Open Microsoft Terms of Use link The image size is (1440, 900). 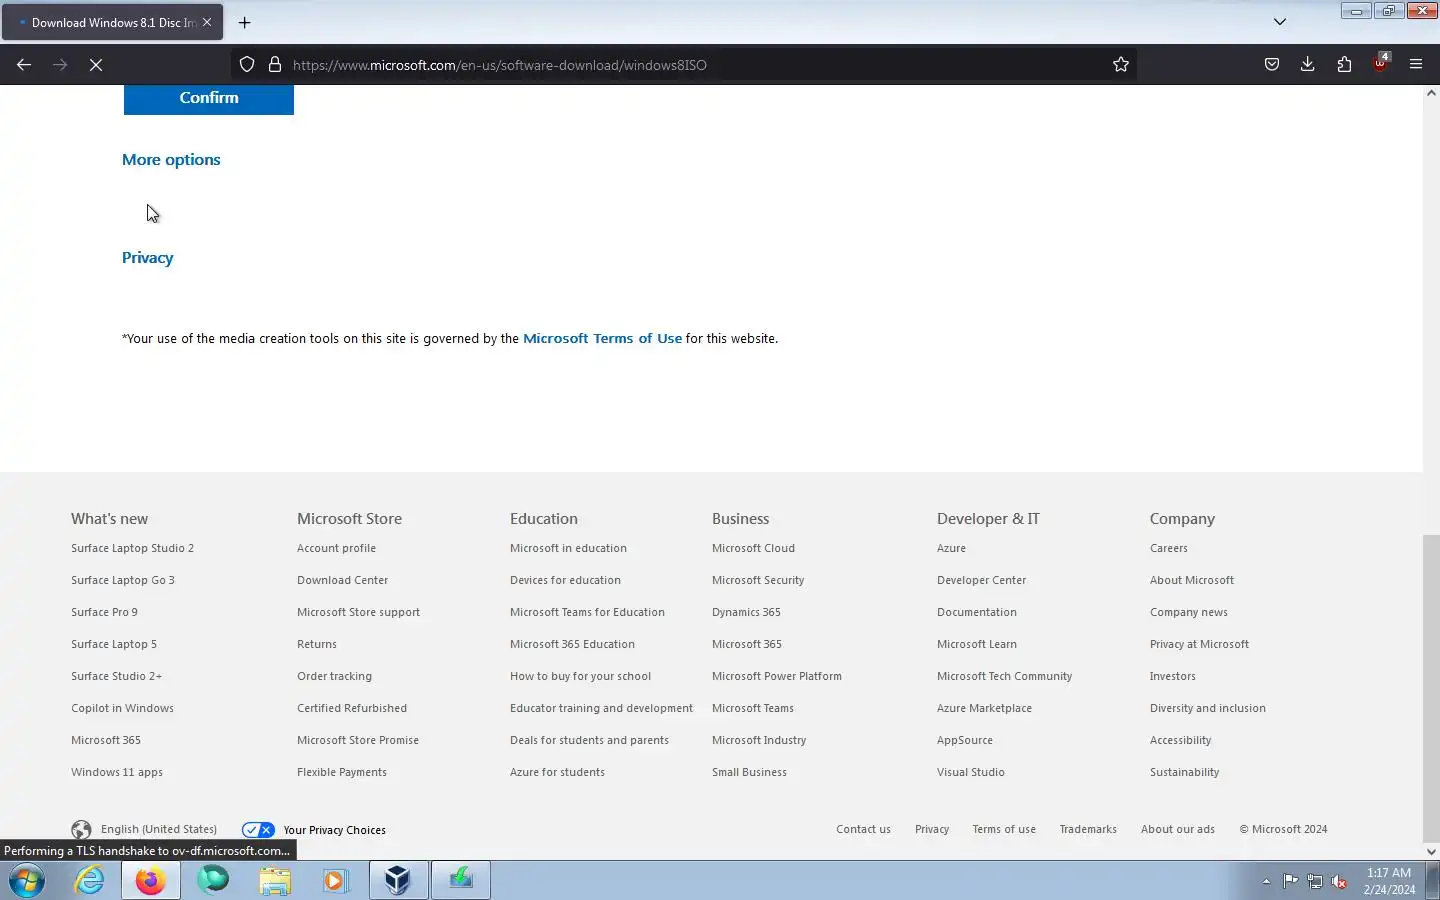tap(602, 339)
